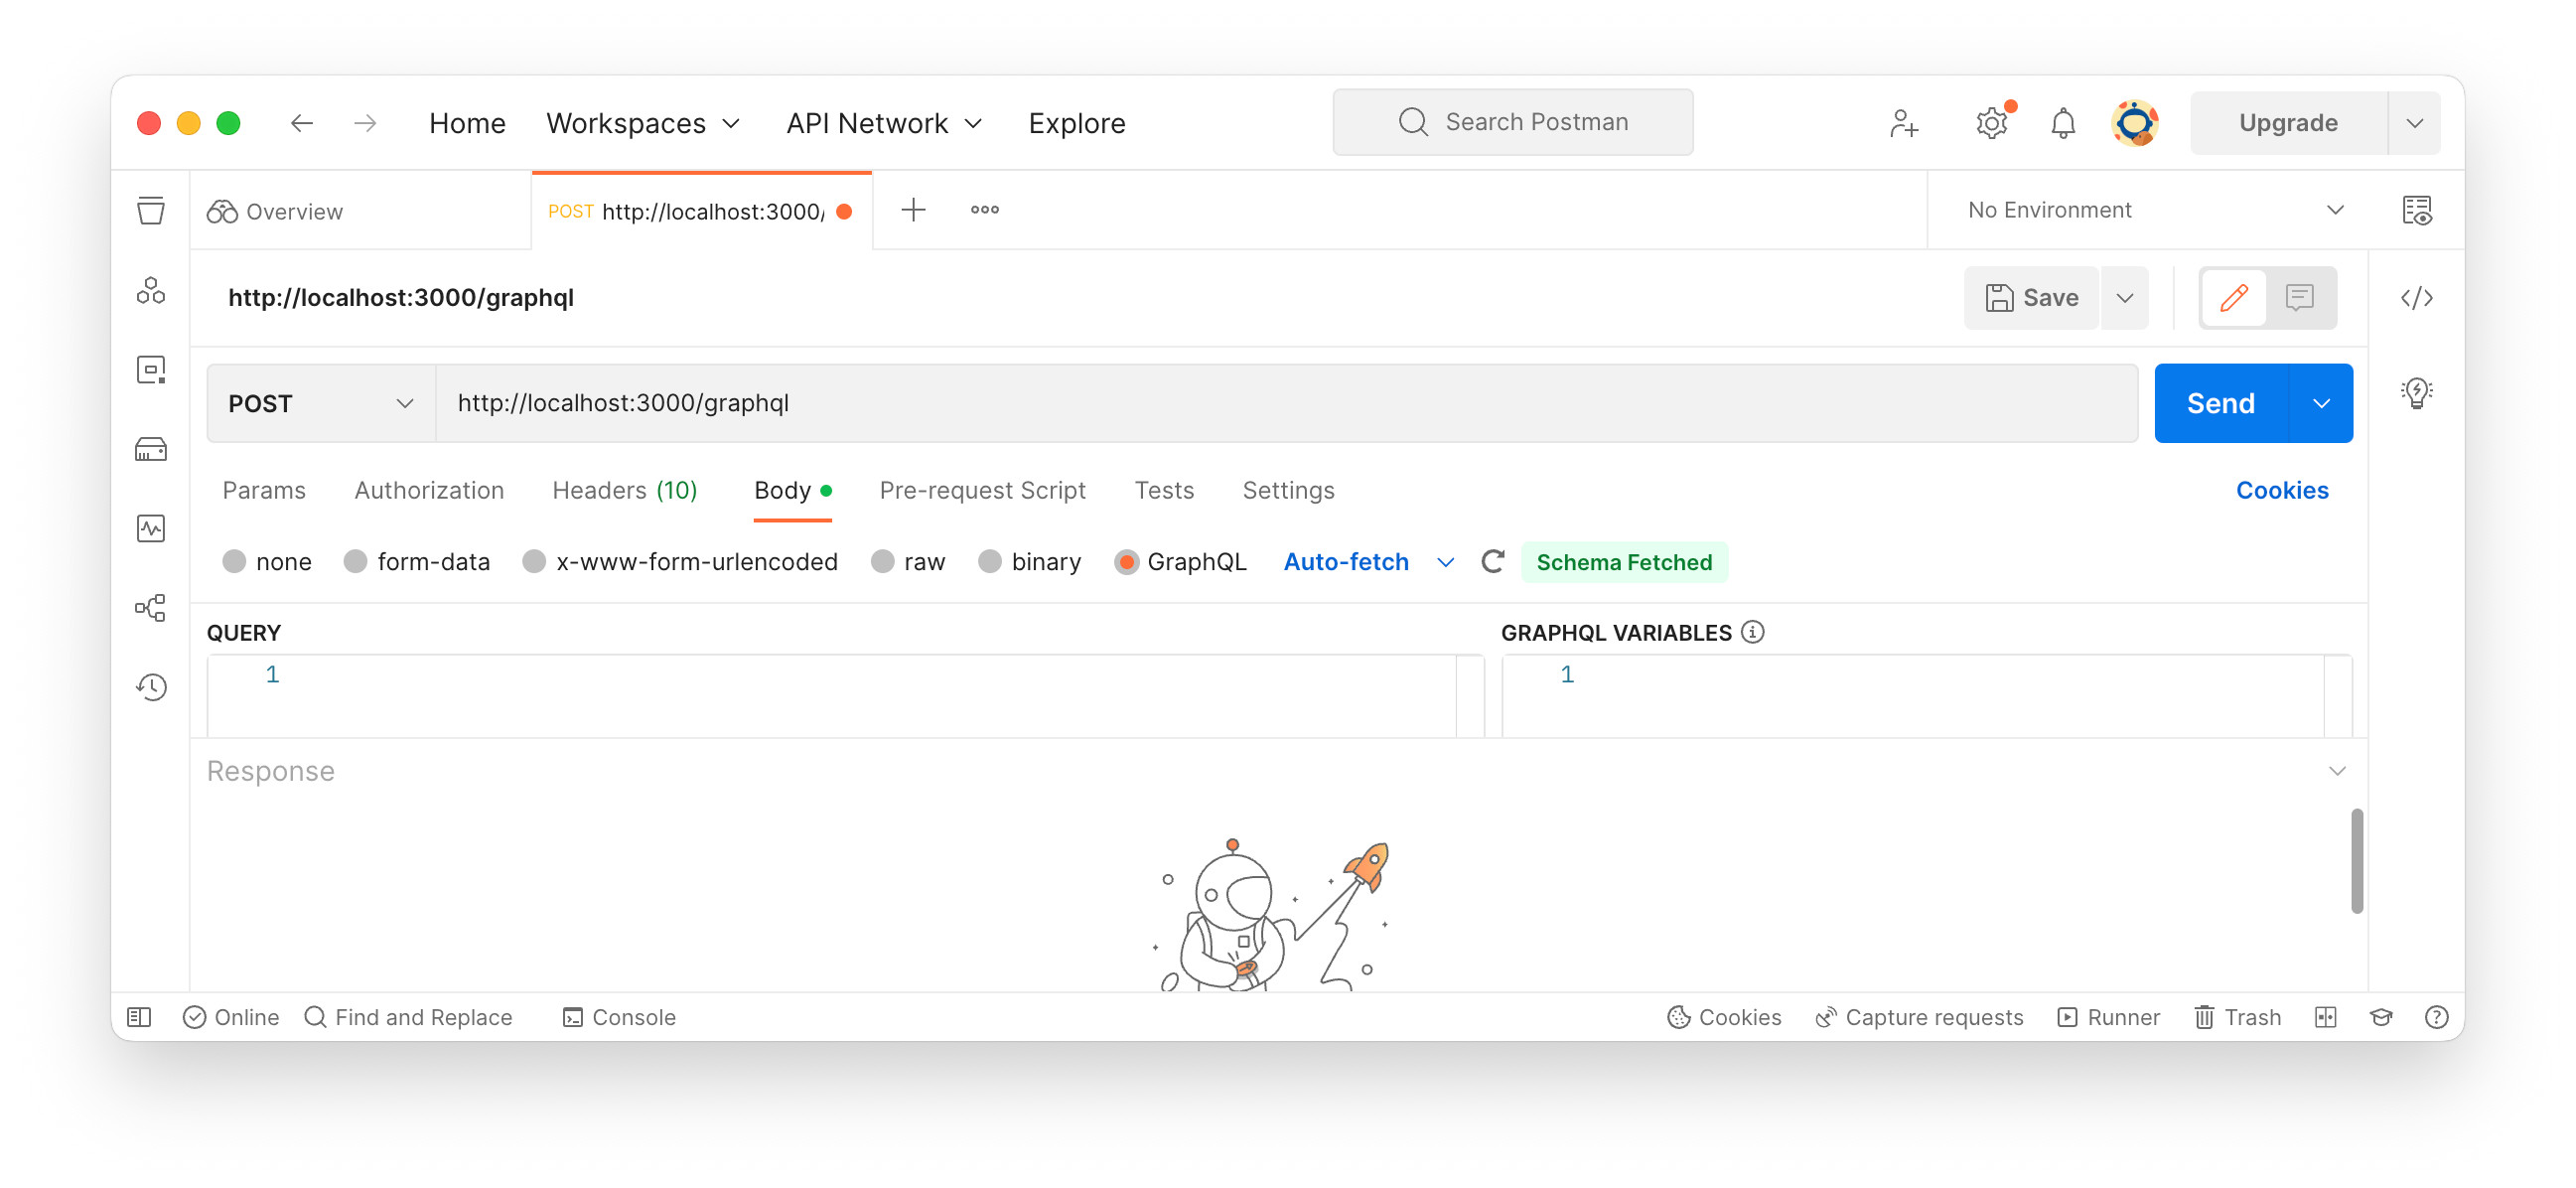Open the code snippet panel icon
Screen dimensions: 2576x1188
tap(2416, 297)
